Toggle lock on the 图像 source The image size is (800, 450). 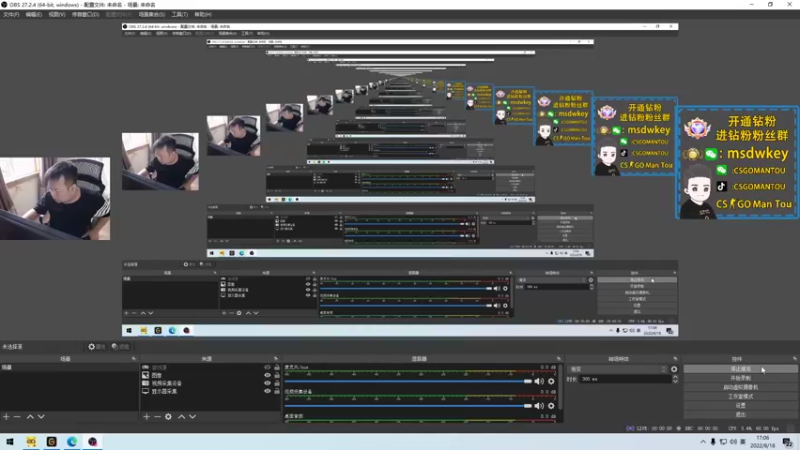click(x=277, y=375)
